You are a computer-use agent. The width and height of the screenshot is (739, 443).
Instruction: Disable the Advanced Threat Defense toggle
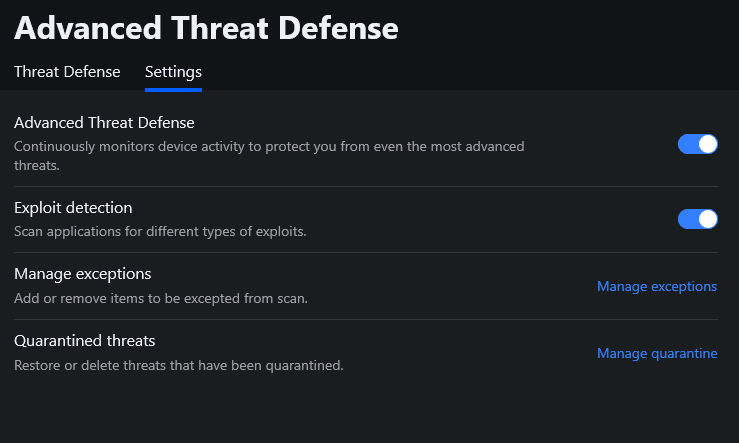coord(698,144)
